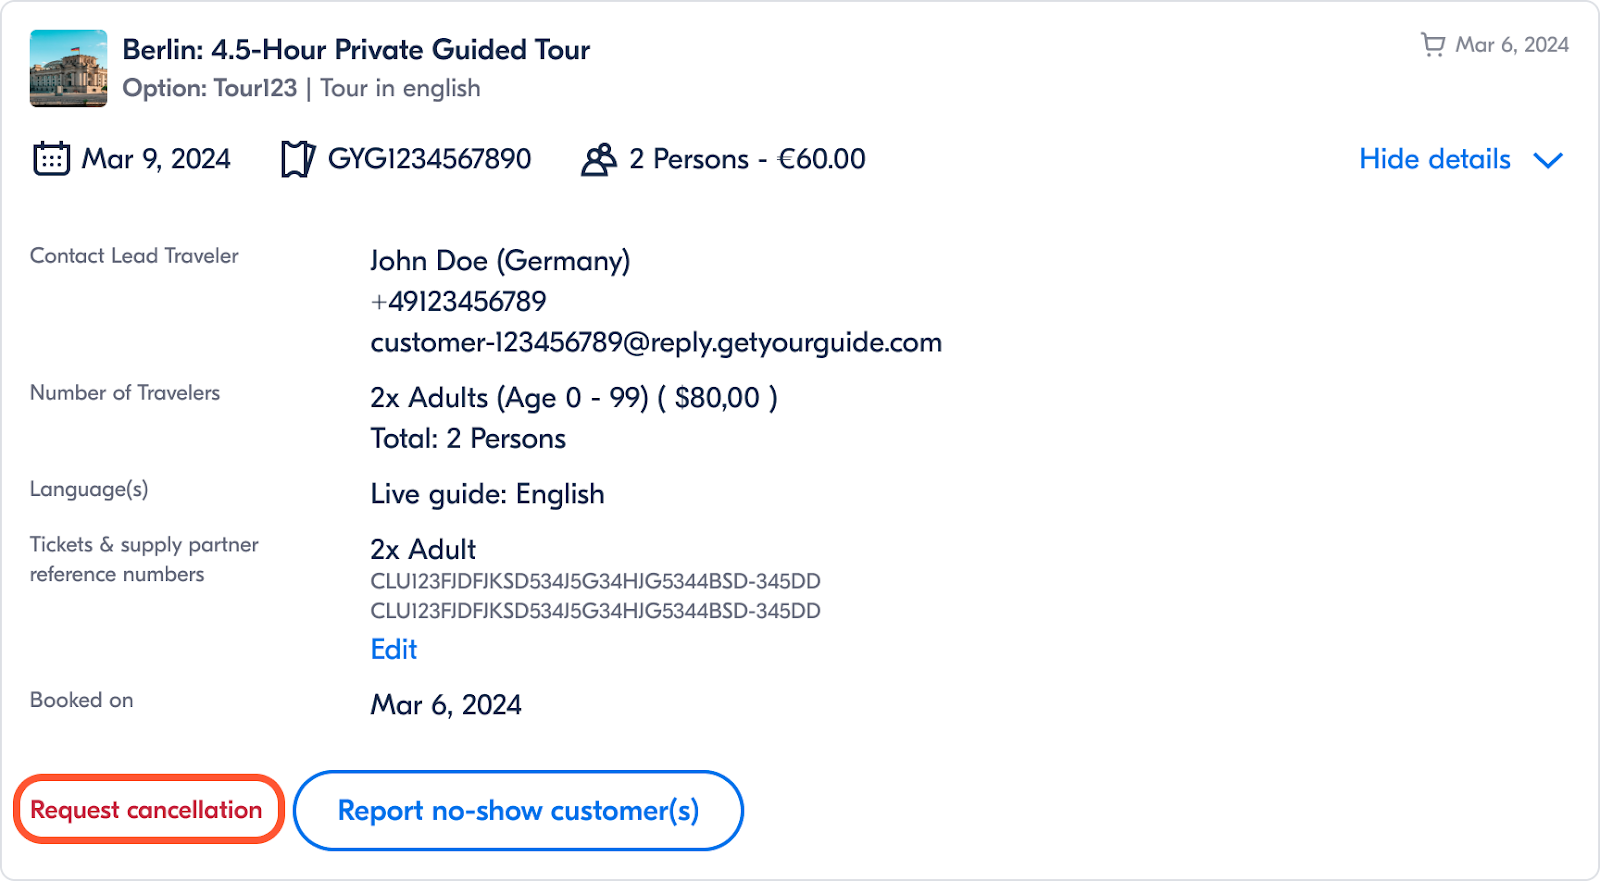This screenshot has width=1600, height=881.
Task: Click booking number GYG1234567890
Action: coord(430,159)
